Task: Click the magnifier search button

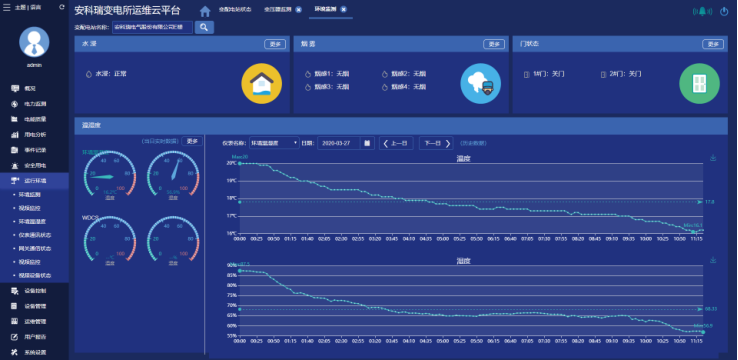Action: 204,27
